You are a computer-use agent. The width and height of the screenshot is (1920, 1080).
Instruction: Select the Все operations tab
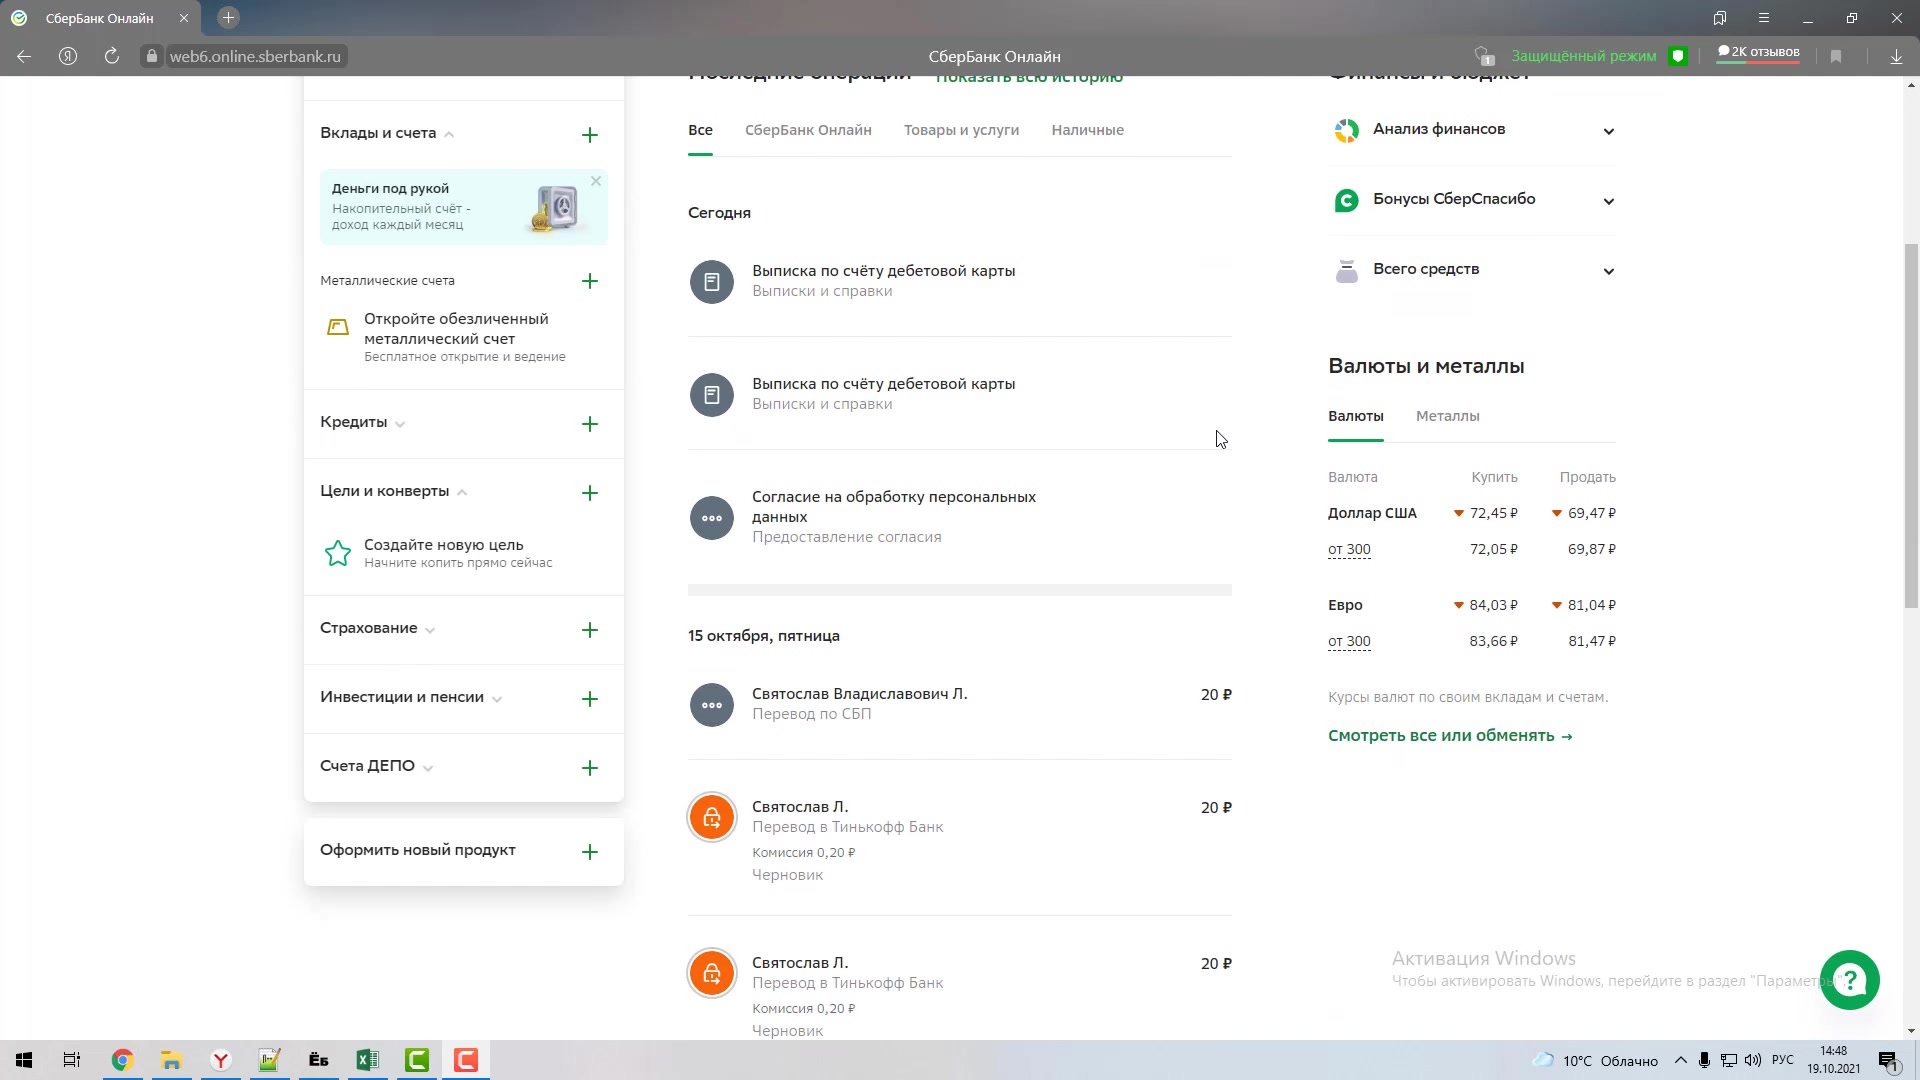click(700, 130)
